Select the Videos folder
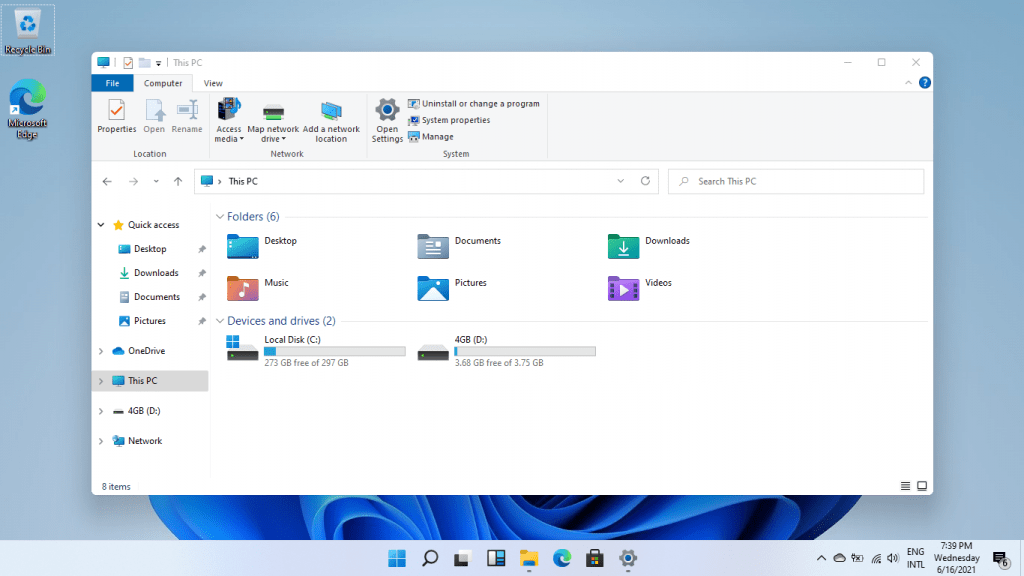Viewport: 1024px width, 576px height. click(x=623, y=288)
